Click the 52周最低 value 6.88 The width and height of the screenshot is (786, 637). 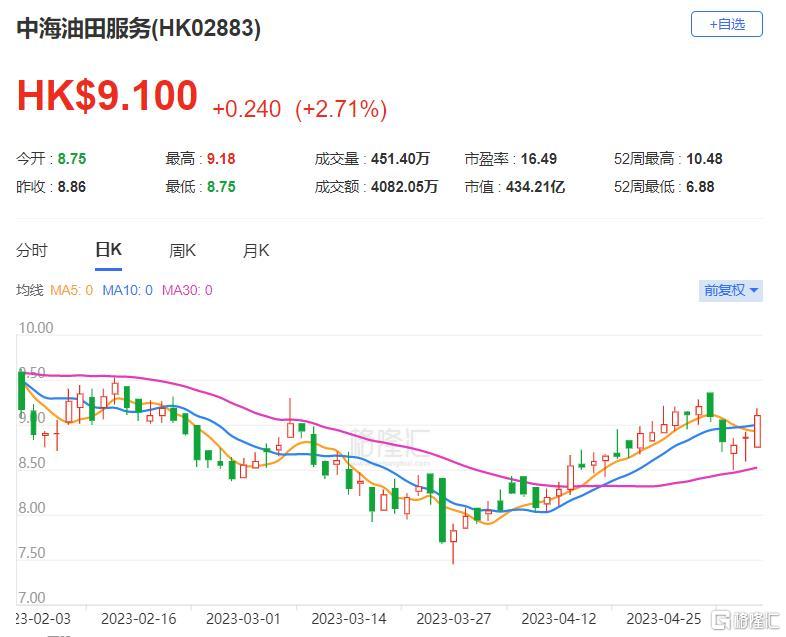click(x=700, y=187)
